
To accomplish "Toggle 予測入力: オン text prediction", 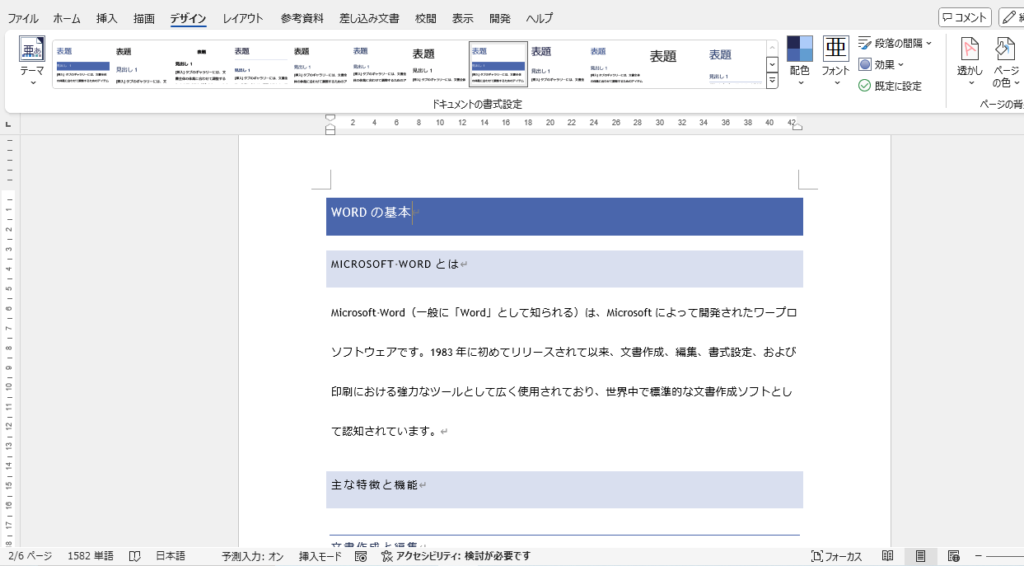I will click(x=252, y=556).
